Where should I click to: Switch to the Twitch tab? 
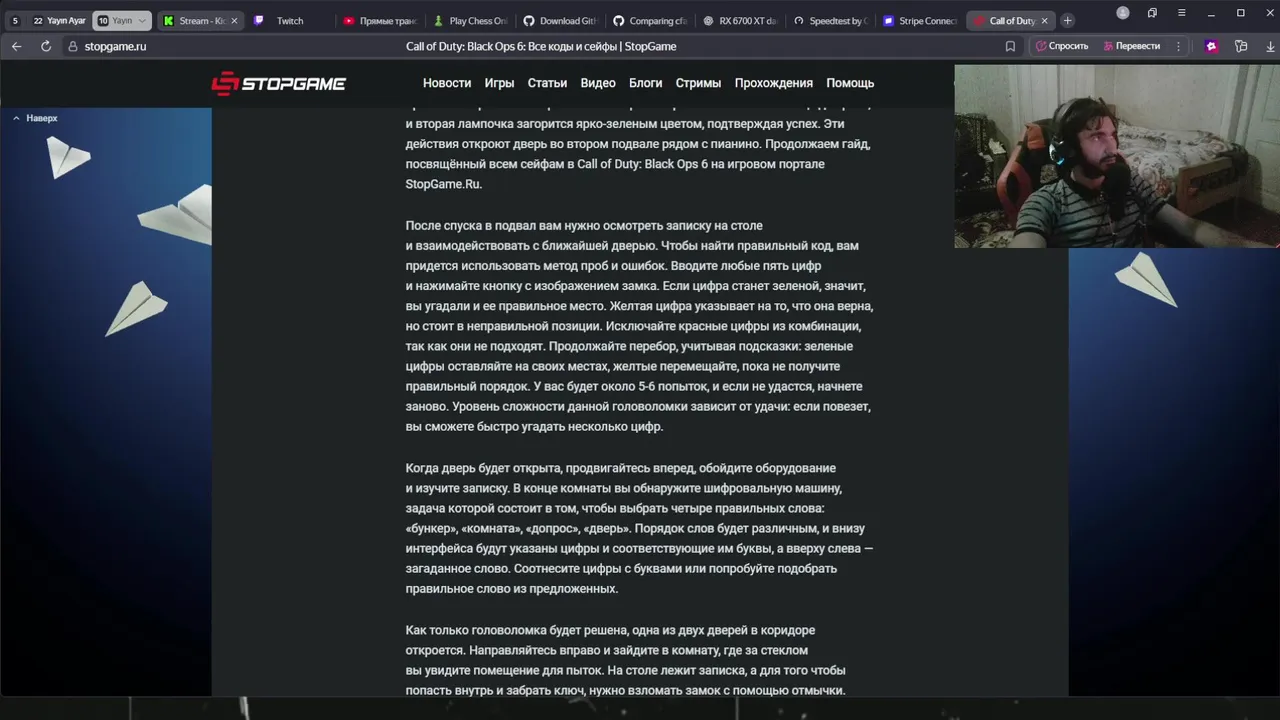pyautogui.click(x=289, y=20)
